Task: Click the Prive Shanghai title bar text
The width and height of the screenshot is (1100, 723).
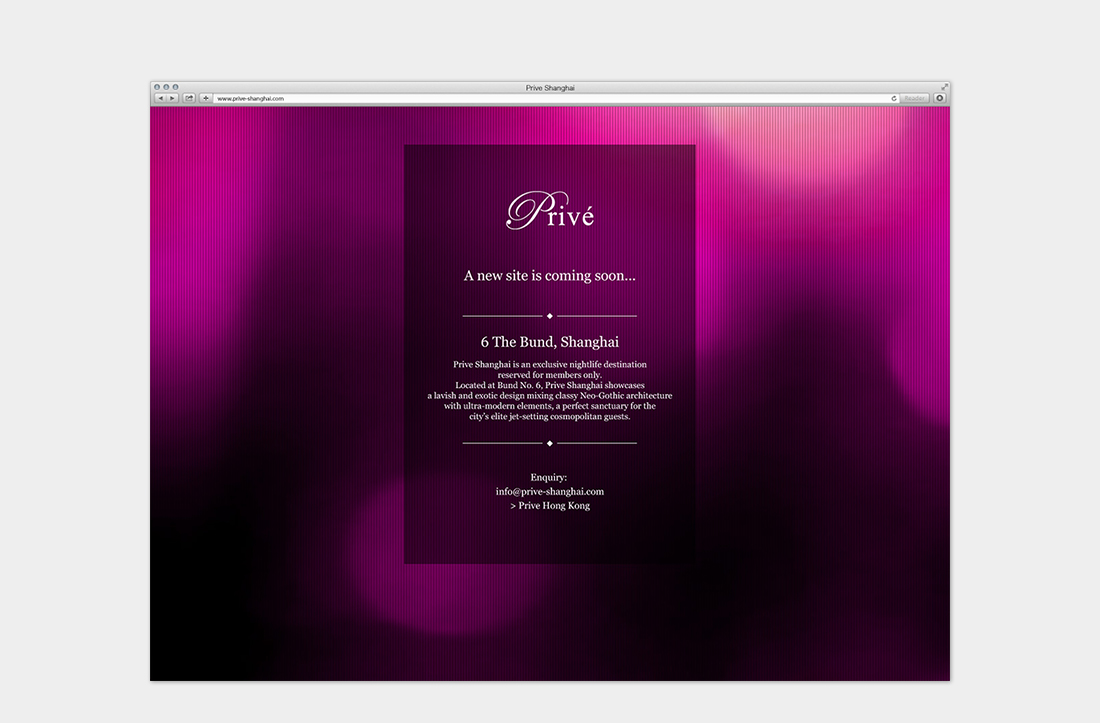Action: 550,88
